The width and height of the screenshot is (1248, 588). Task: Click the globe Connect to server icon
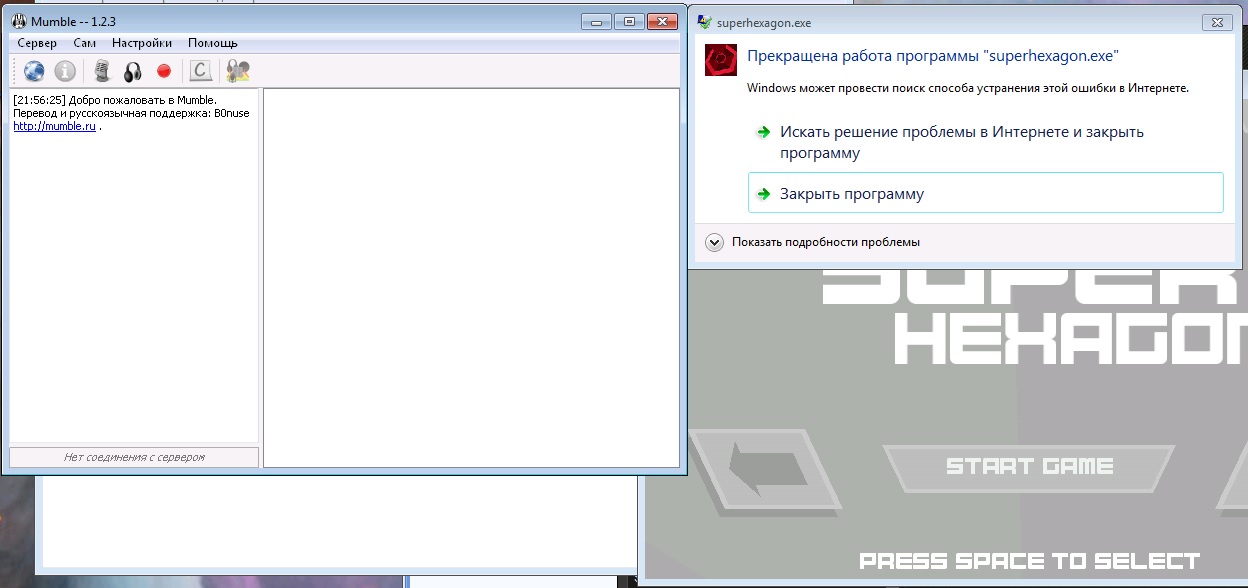coord(35,71)
